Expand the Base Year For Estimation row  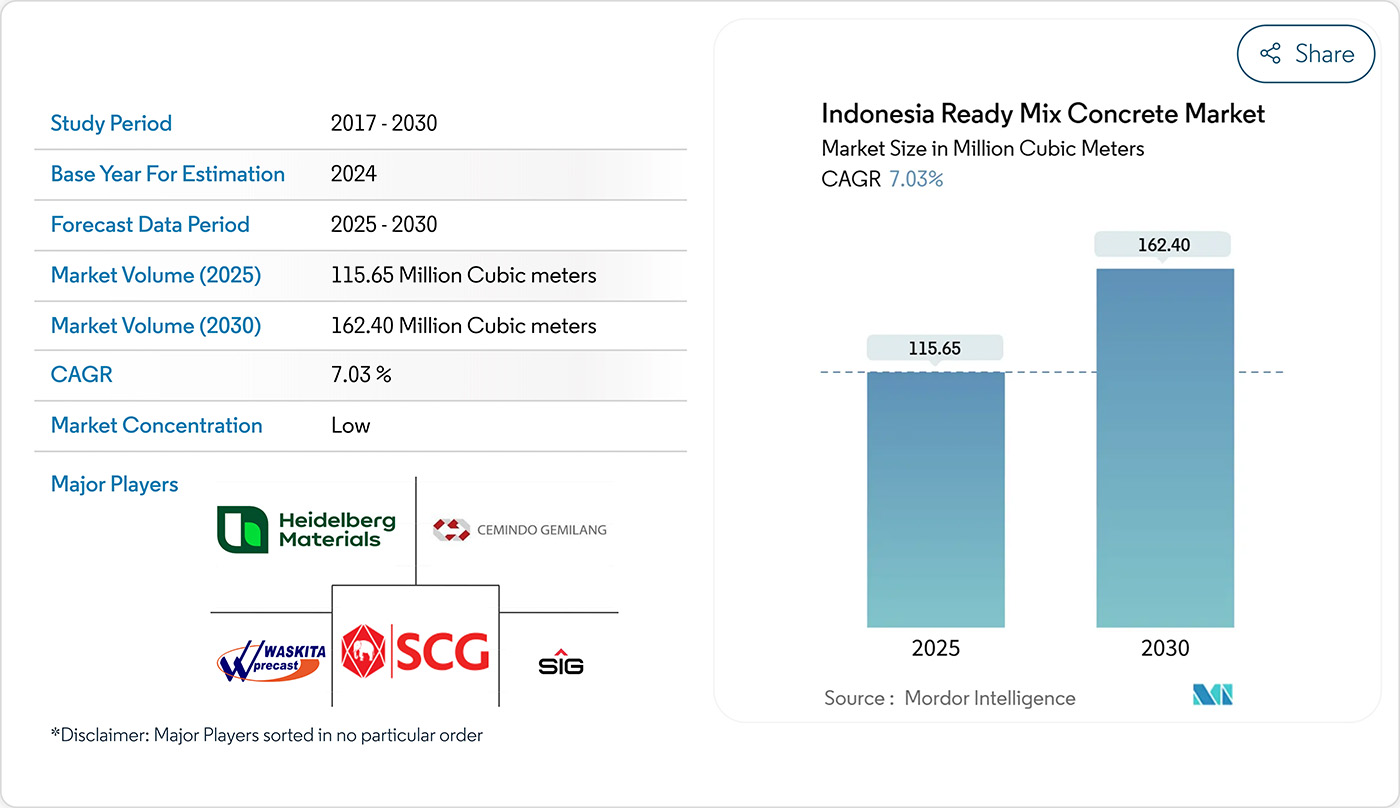pyautogui.click(x=167, y=174)
